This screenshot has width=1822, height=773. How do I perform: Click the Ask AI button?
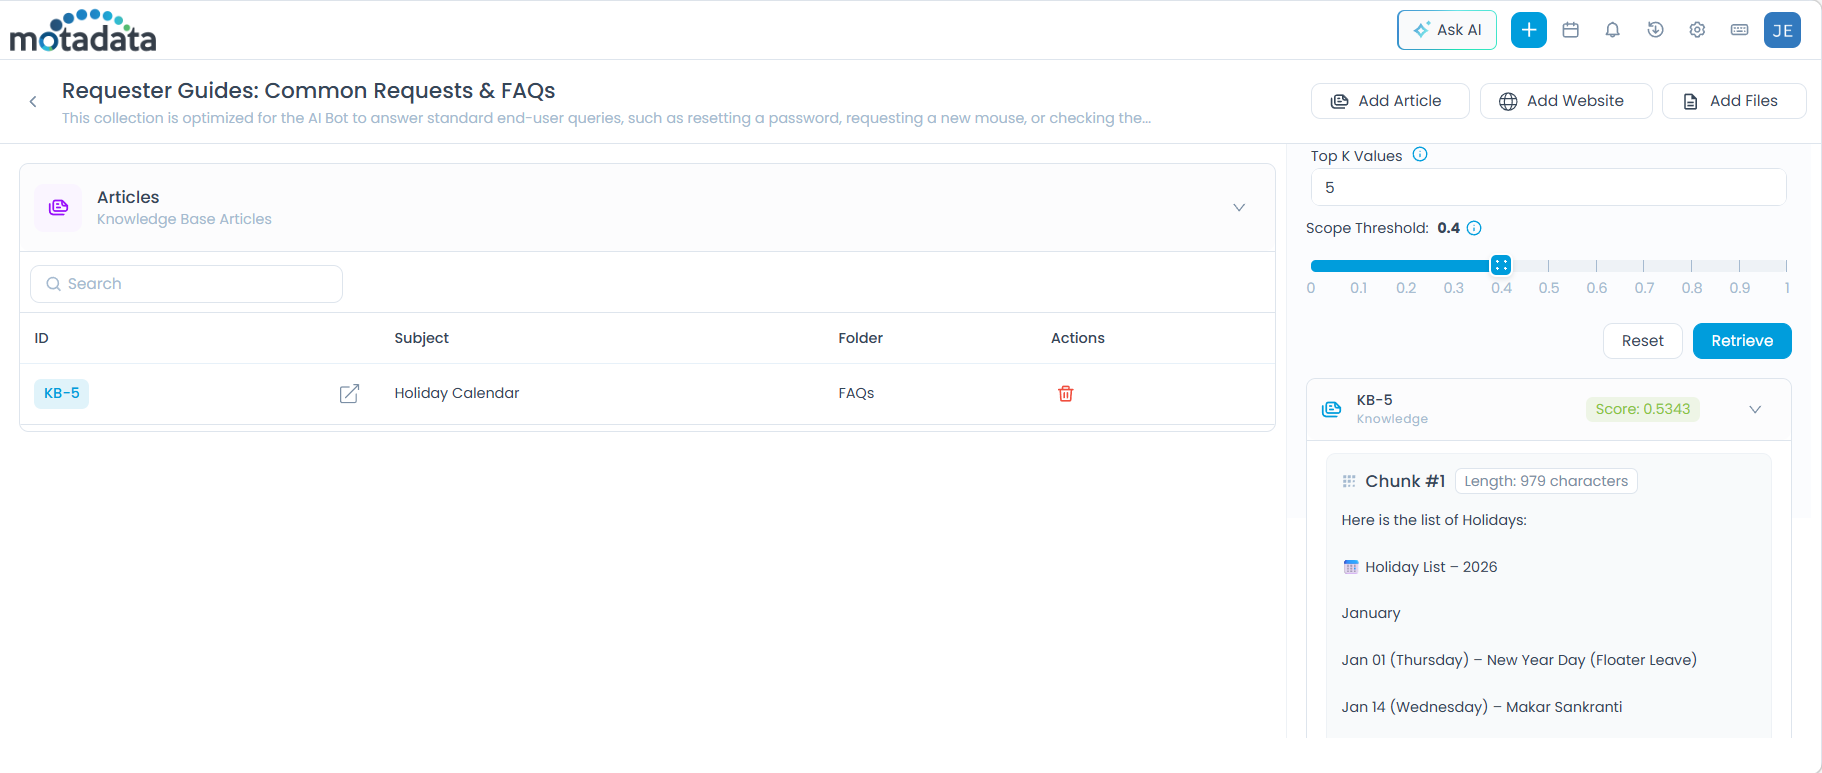coord(1446,30)
